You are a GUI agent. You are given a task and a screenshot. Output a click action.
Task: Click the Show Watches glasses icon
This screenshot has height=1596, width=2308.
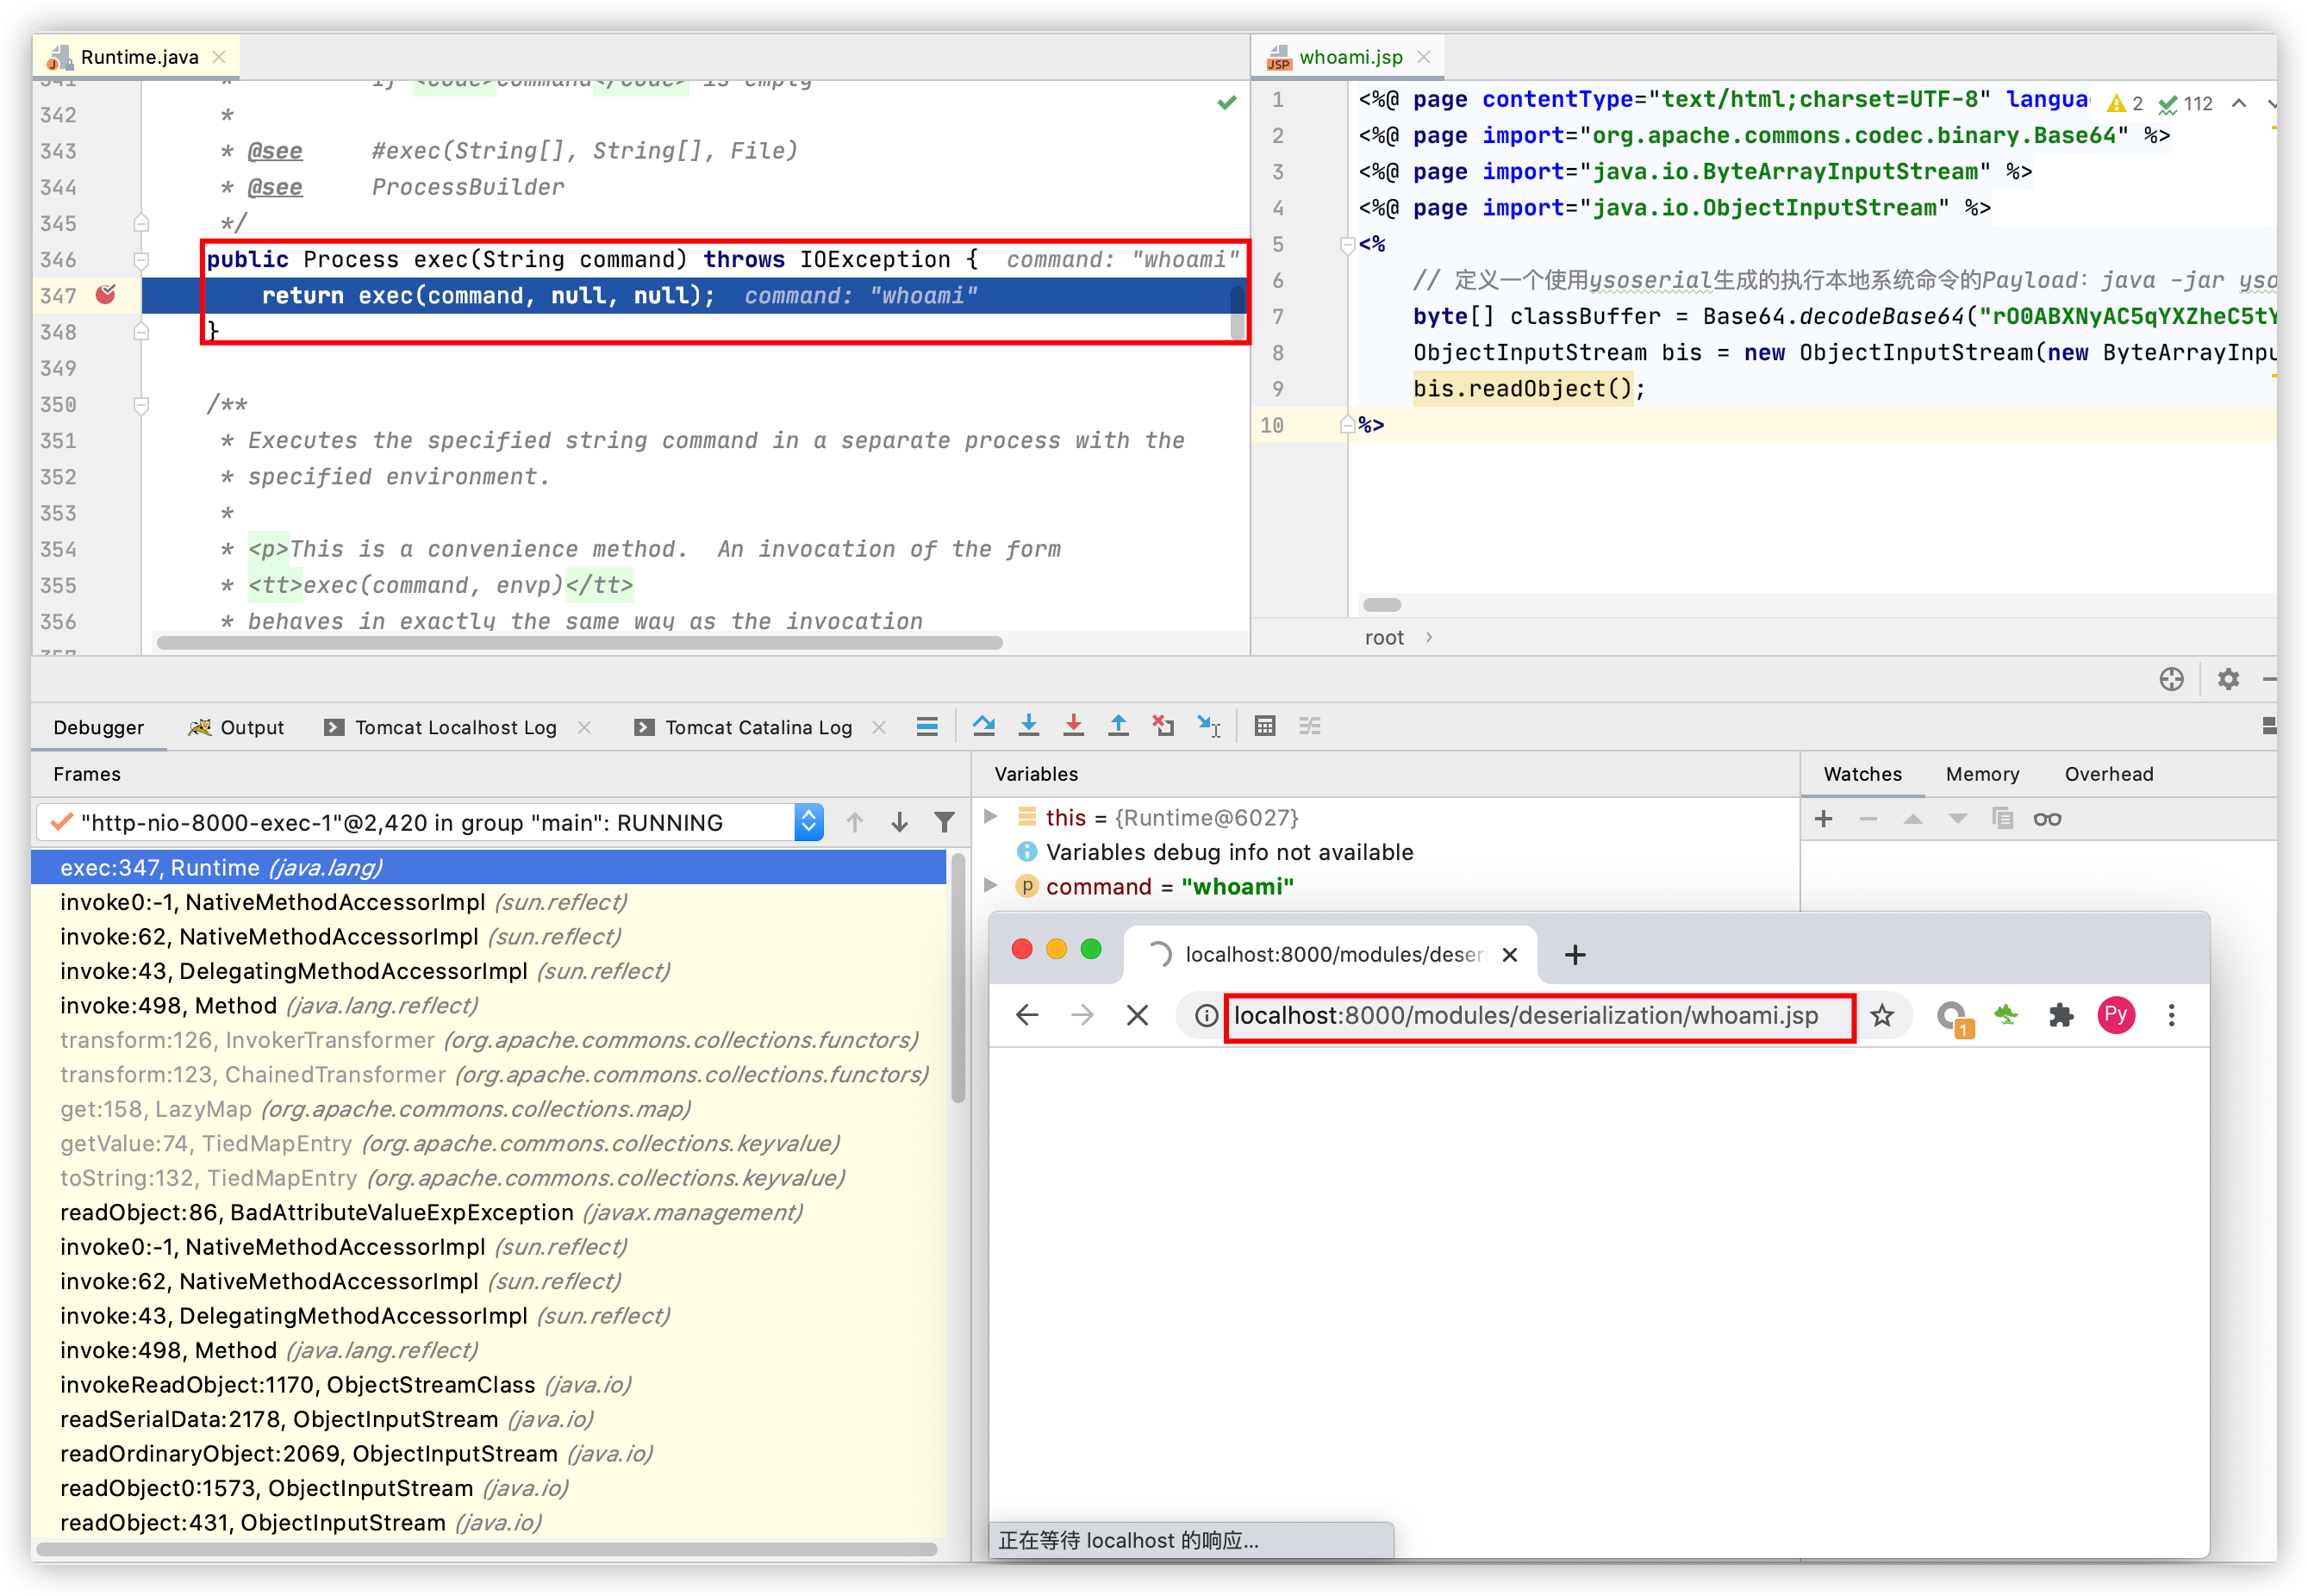point(2047,819)
